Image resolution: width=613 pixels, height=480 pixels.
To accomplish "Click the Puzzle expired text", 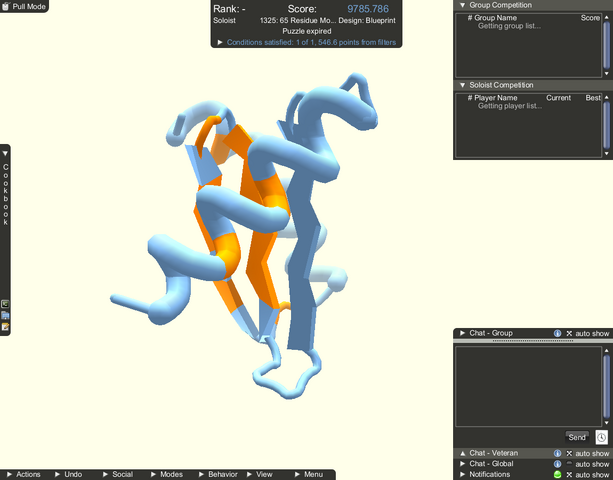I will tap(307, 31).
